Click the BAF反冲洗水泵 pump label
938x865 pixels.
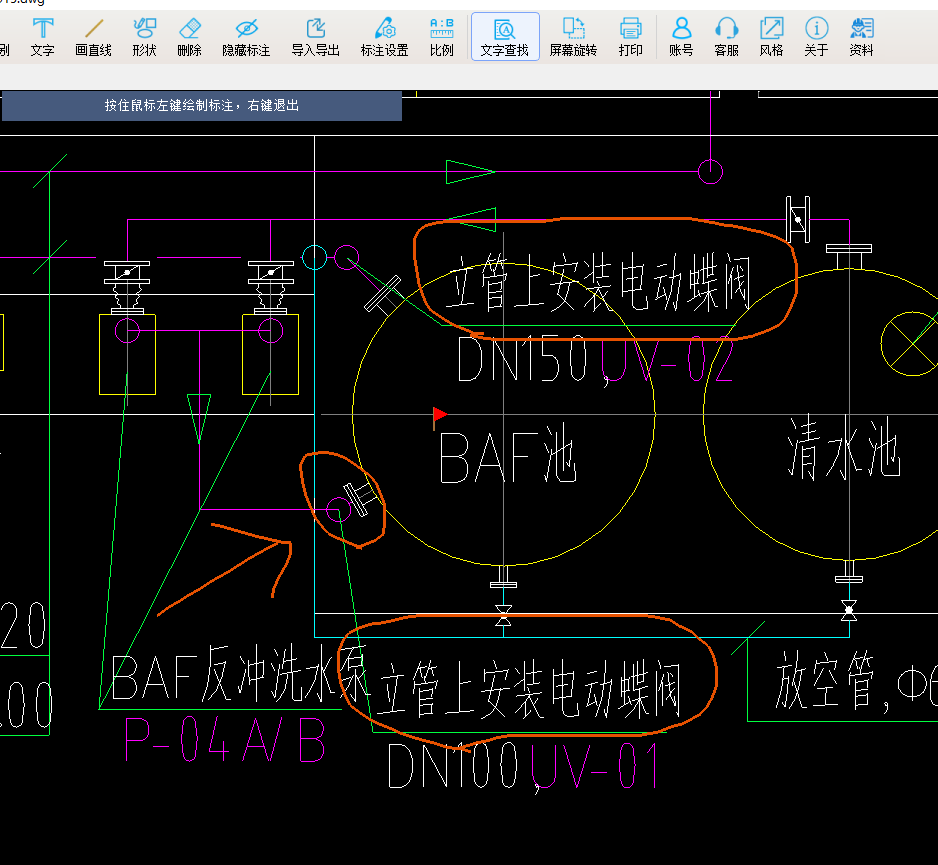tap(239, 674)
